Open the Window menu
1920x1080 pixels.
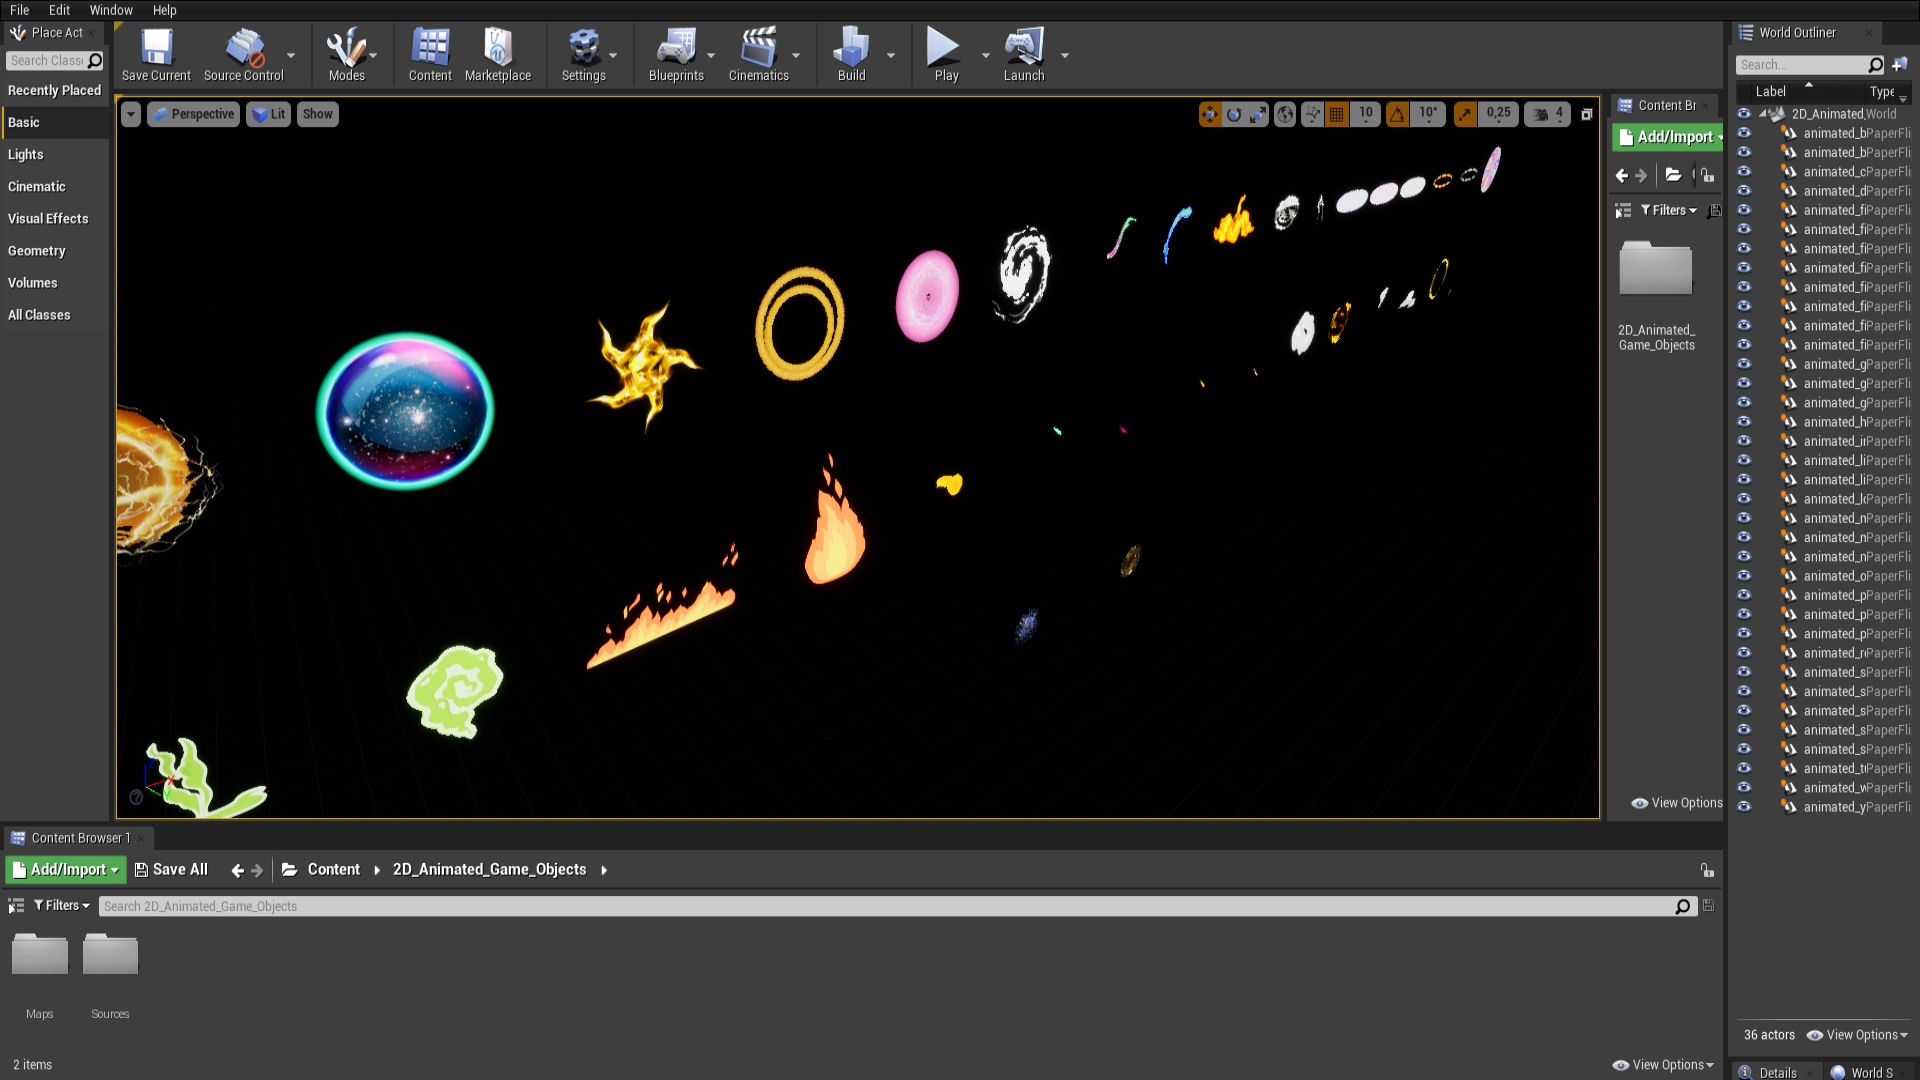(111, 10)
